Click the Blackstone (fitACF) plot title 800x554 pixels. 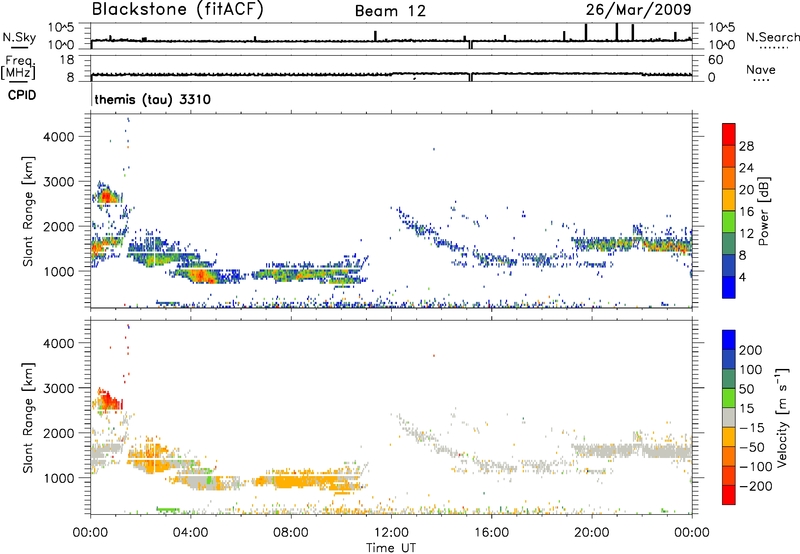(178, 10)
